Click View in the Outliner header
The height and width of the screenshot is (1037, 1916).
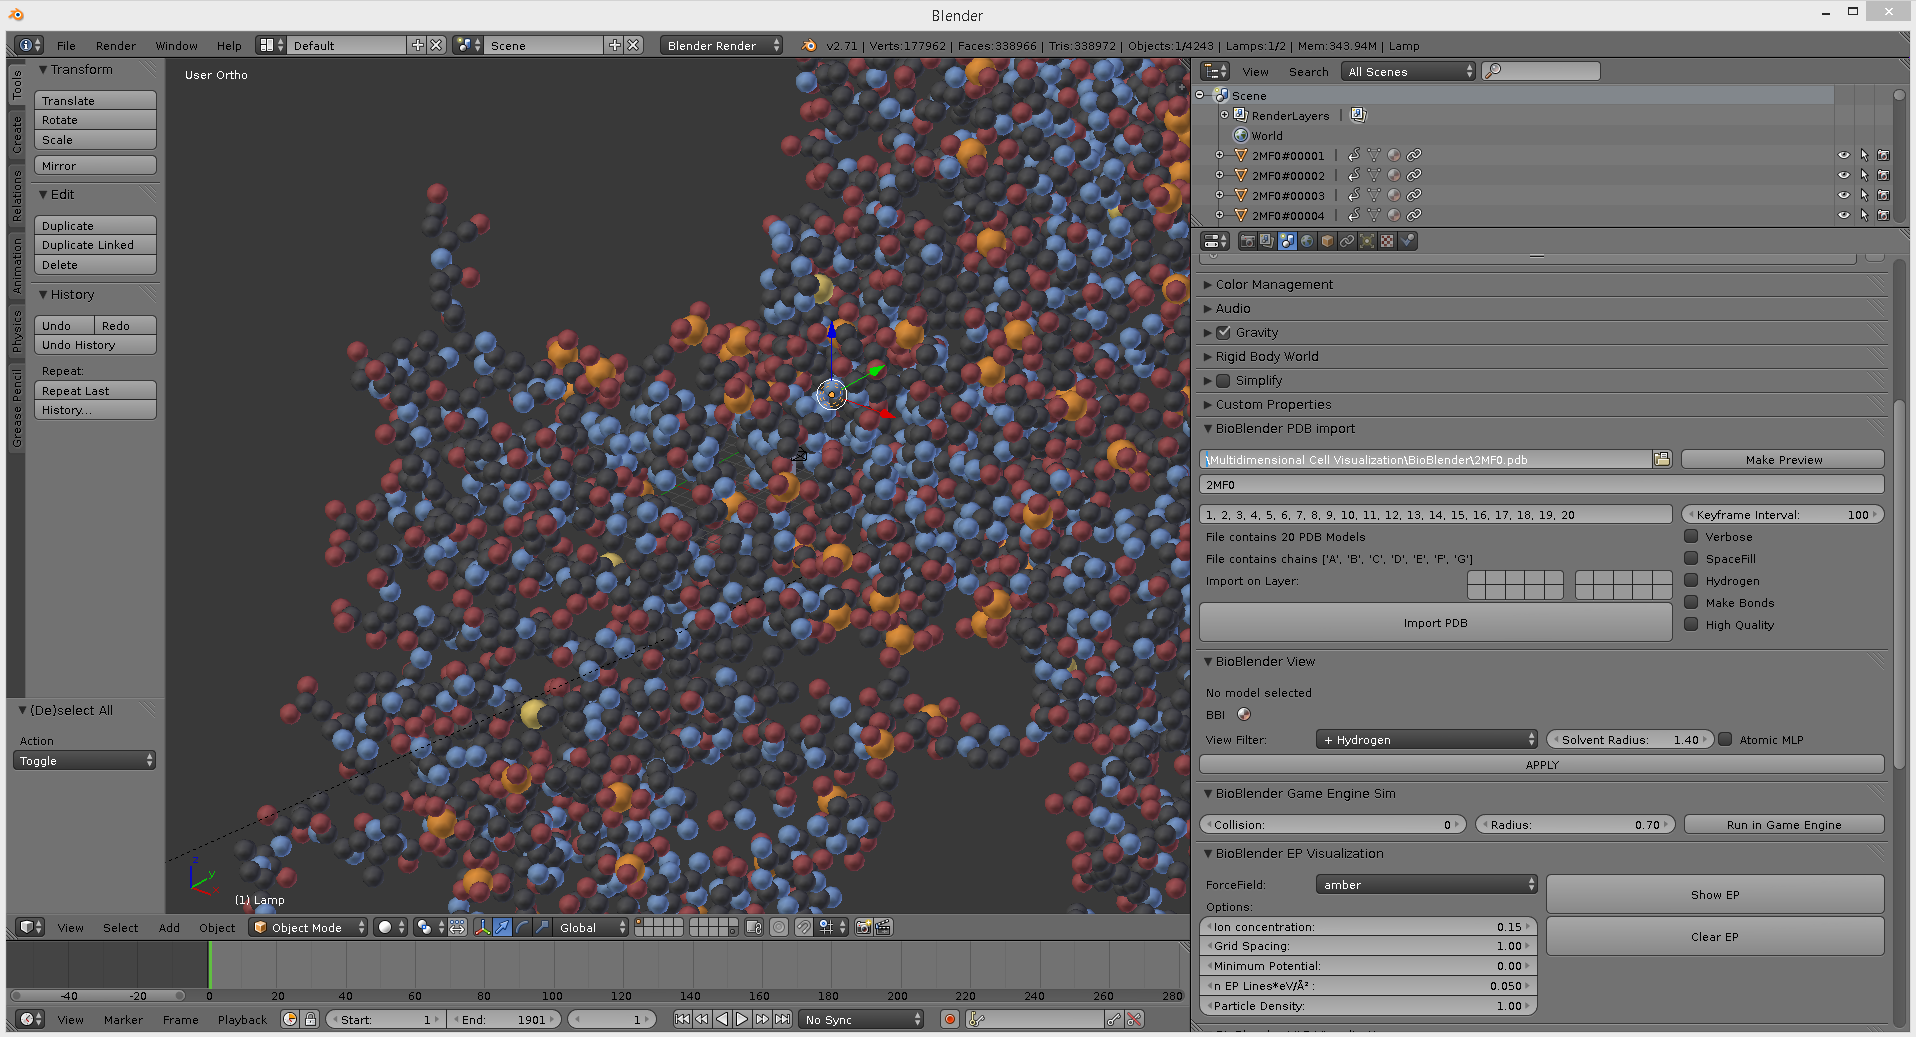[x=1255, y=71]
